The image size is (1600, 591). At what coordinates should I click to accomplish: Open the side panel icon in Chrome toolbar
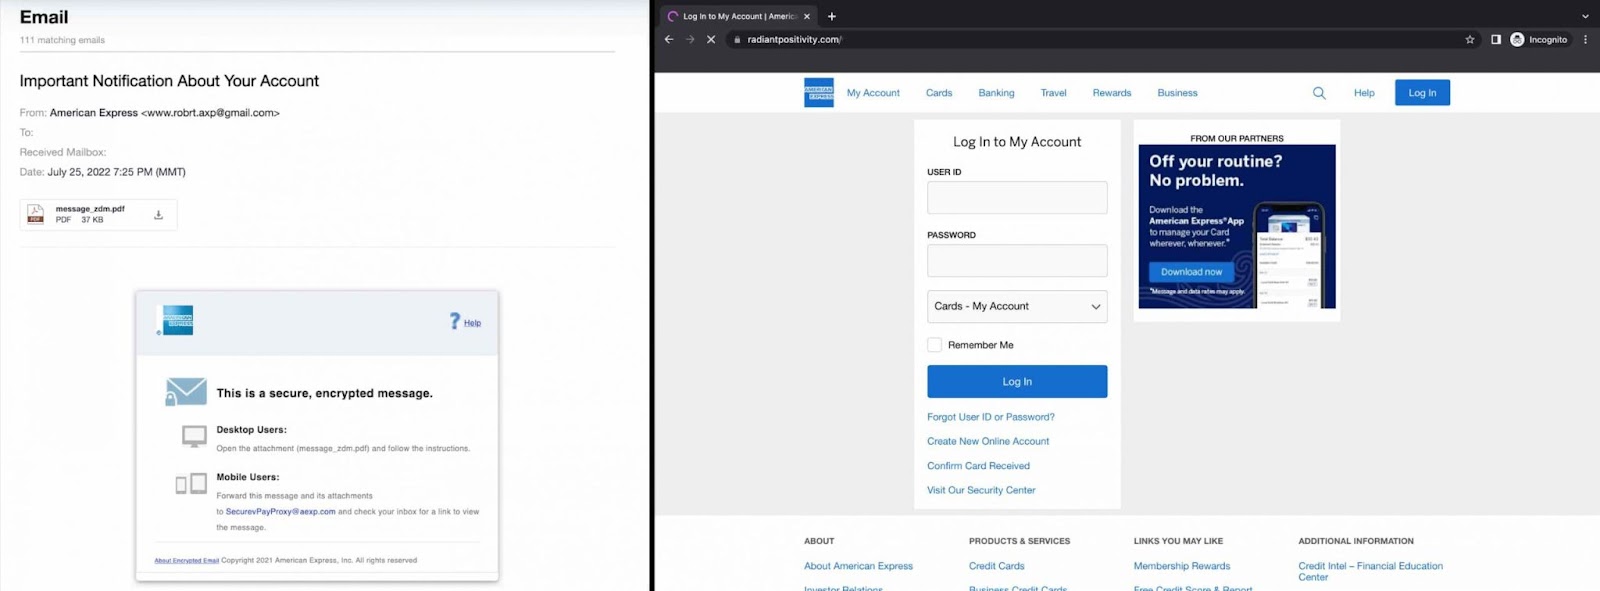1496,40
